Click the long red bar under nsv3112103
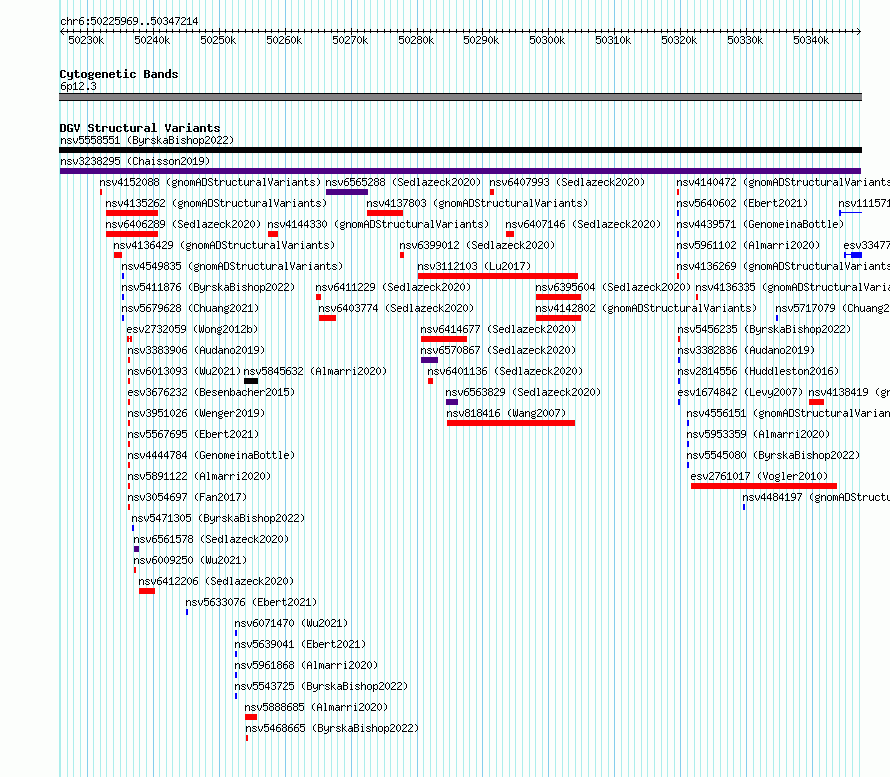 click(498, 276)
